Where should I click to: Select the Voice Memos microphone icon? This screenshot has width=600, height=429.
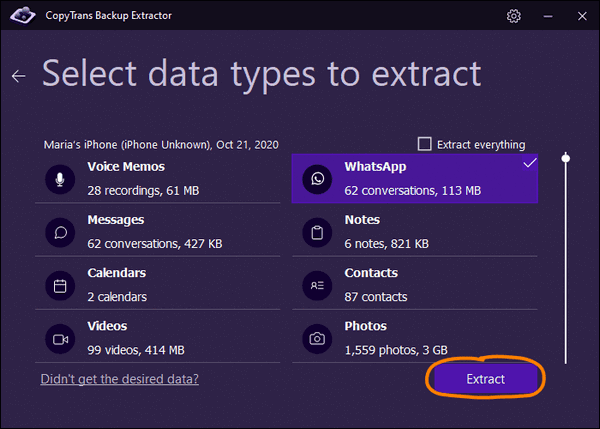[x=60, y=179]
